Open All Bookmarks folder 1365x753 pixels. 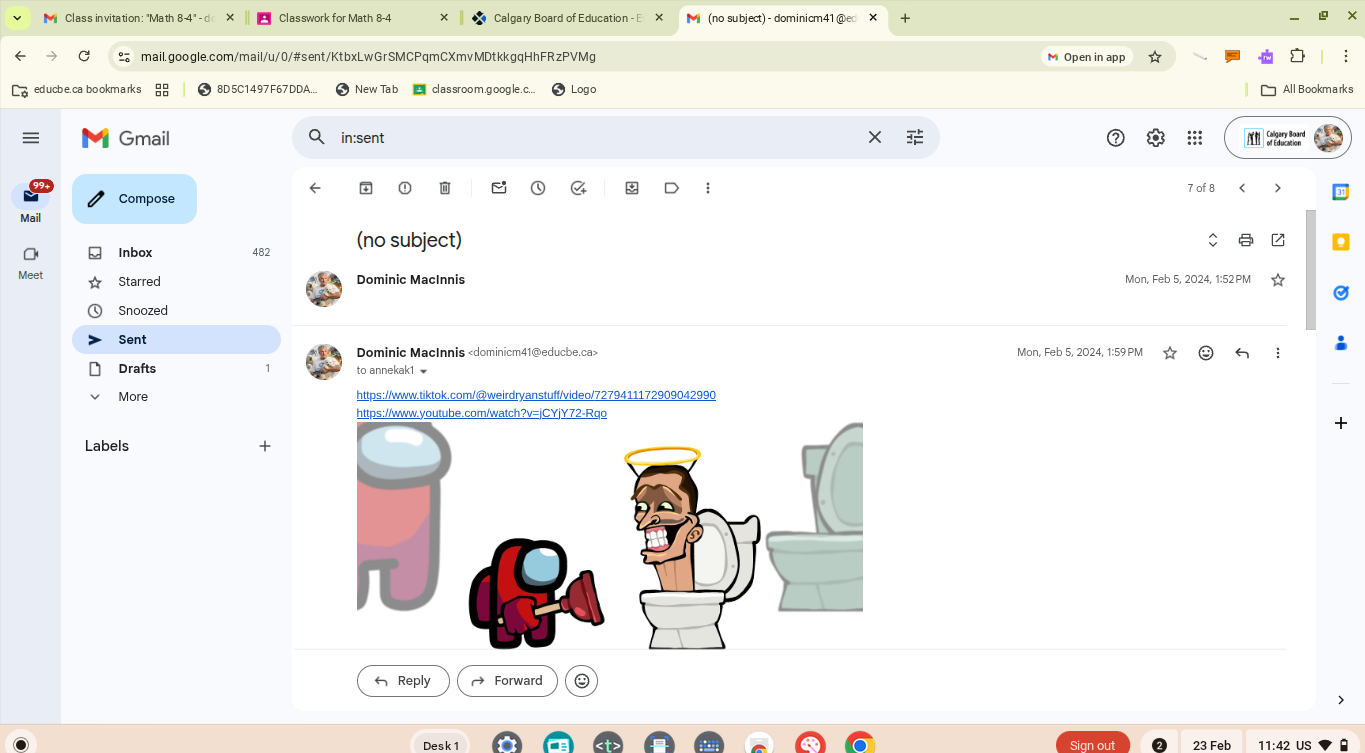point(1307,89)
